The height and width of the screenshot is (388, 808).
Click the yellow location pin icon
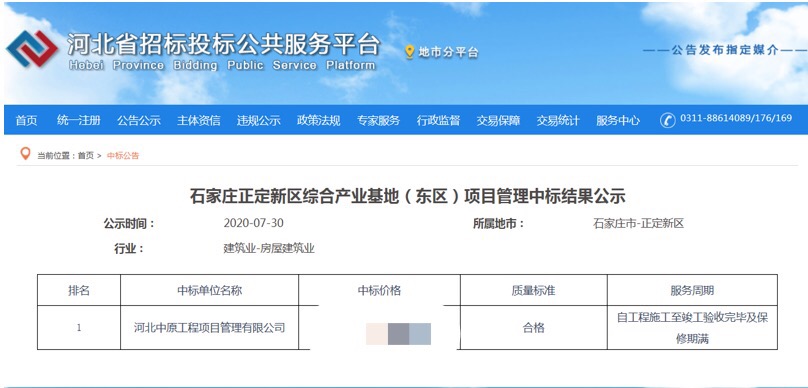tap(410, 52)
